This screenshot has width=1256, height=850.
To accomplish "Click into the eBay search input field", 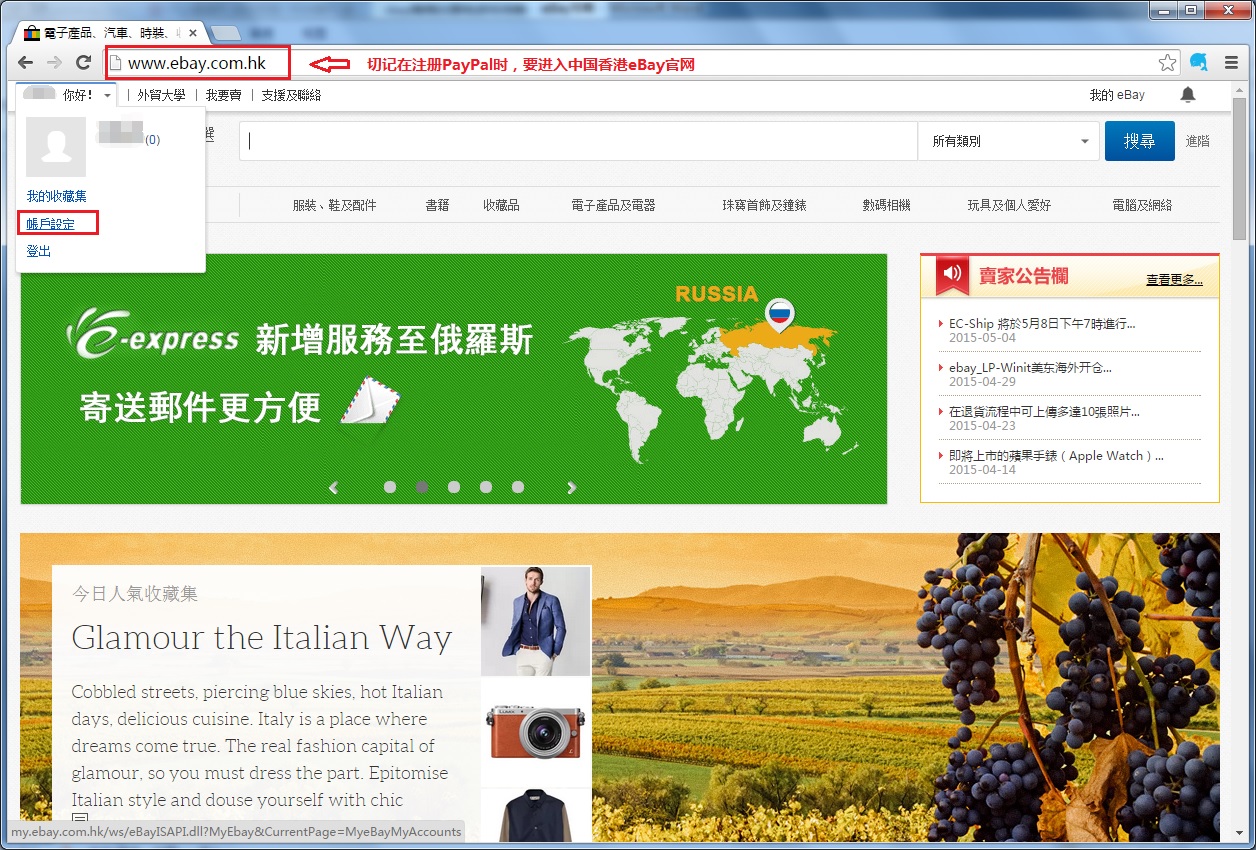I will [578, 141].
